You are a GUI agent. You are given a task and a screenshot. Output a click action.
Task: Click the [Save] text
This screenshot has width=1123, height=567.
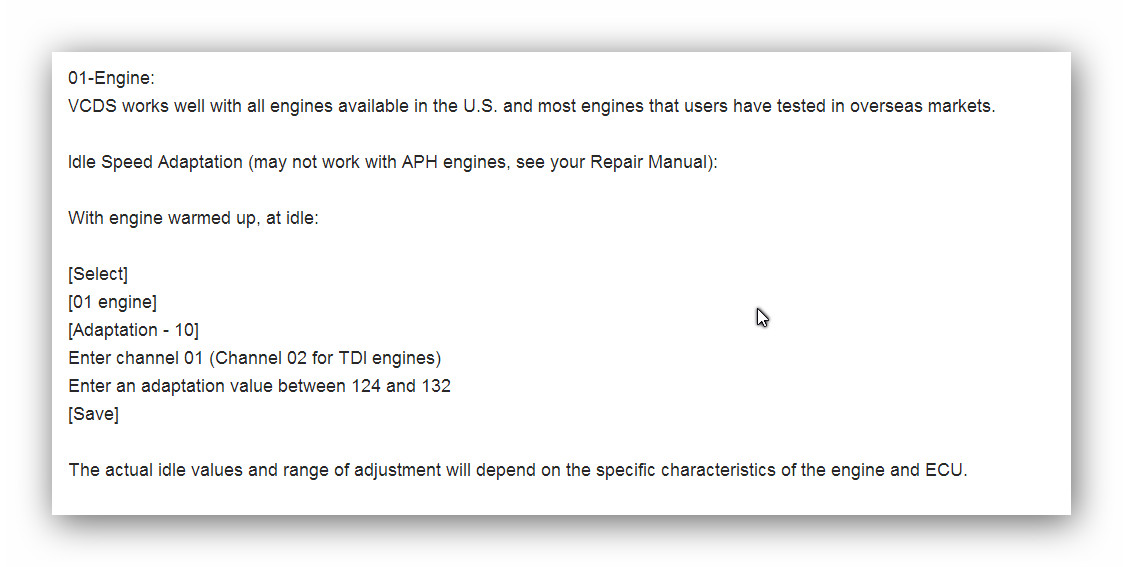(x=93, y=414)
